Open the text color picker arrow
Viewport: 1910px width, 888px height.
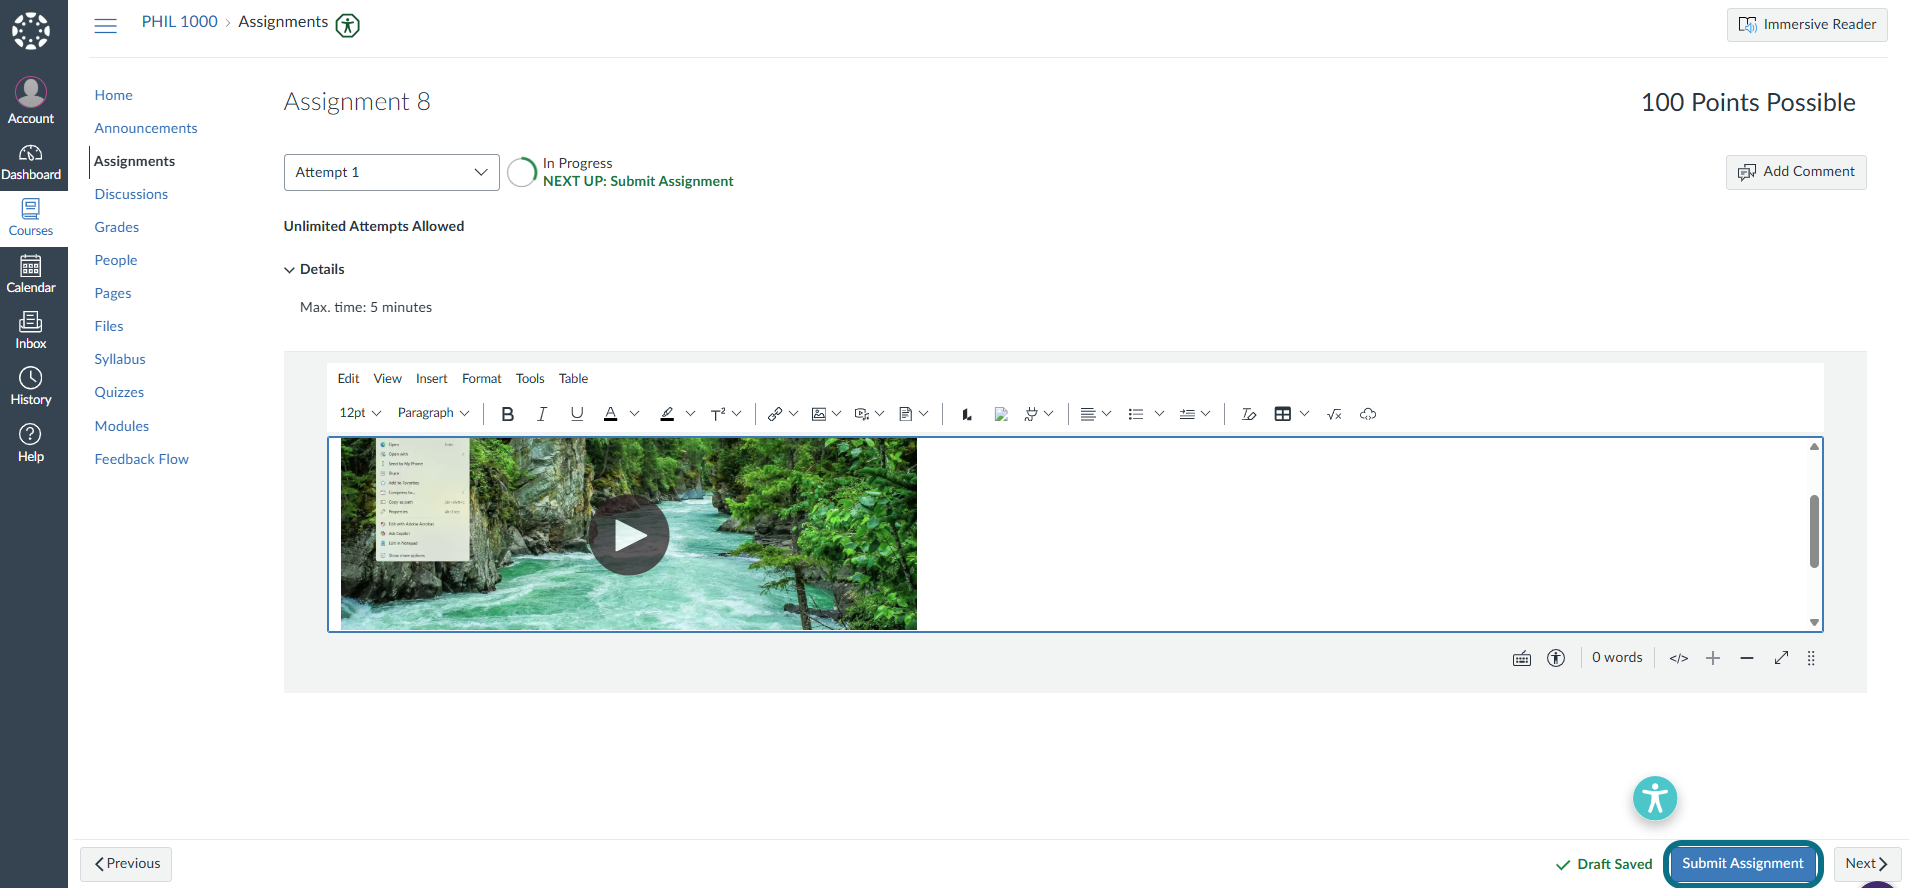pos(634,414)
